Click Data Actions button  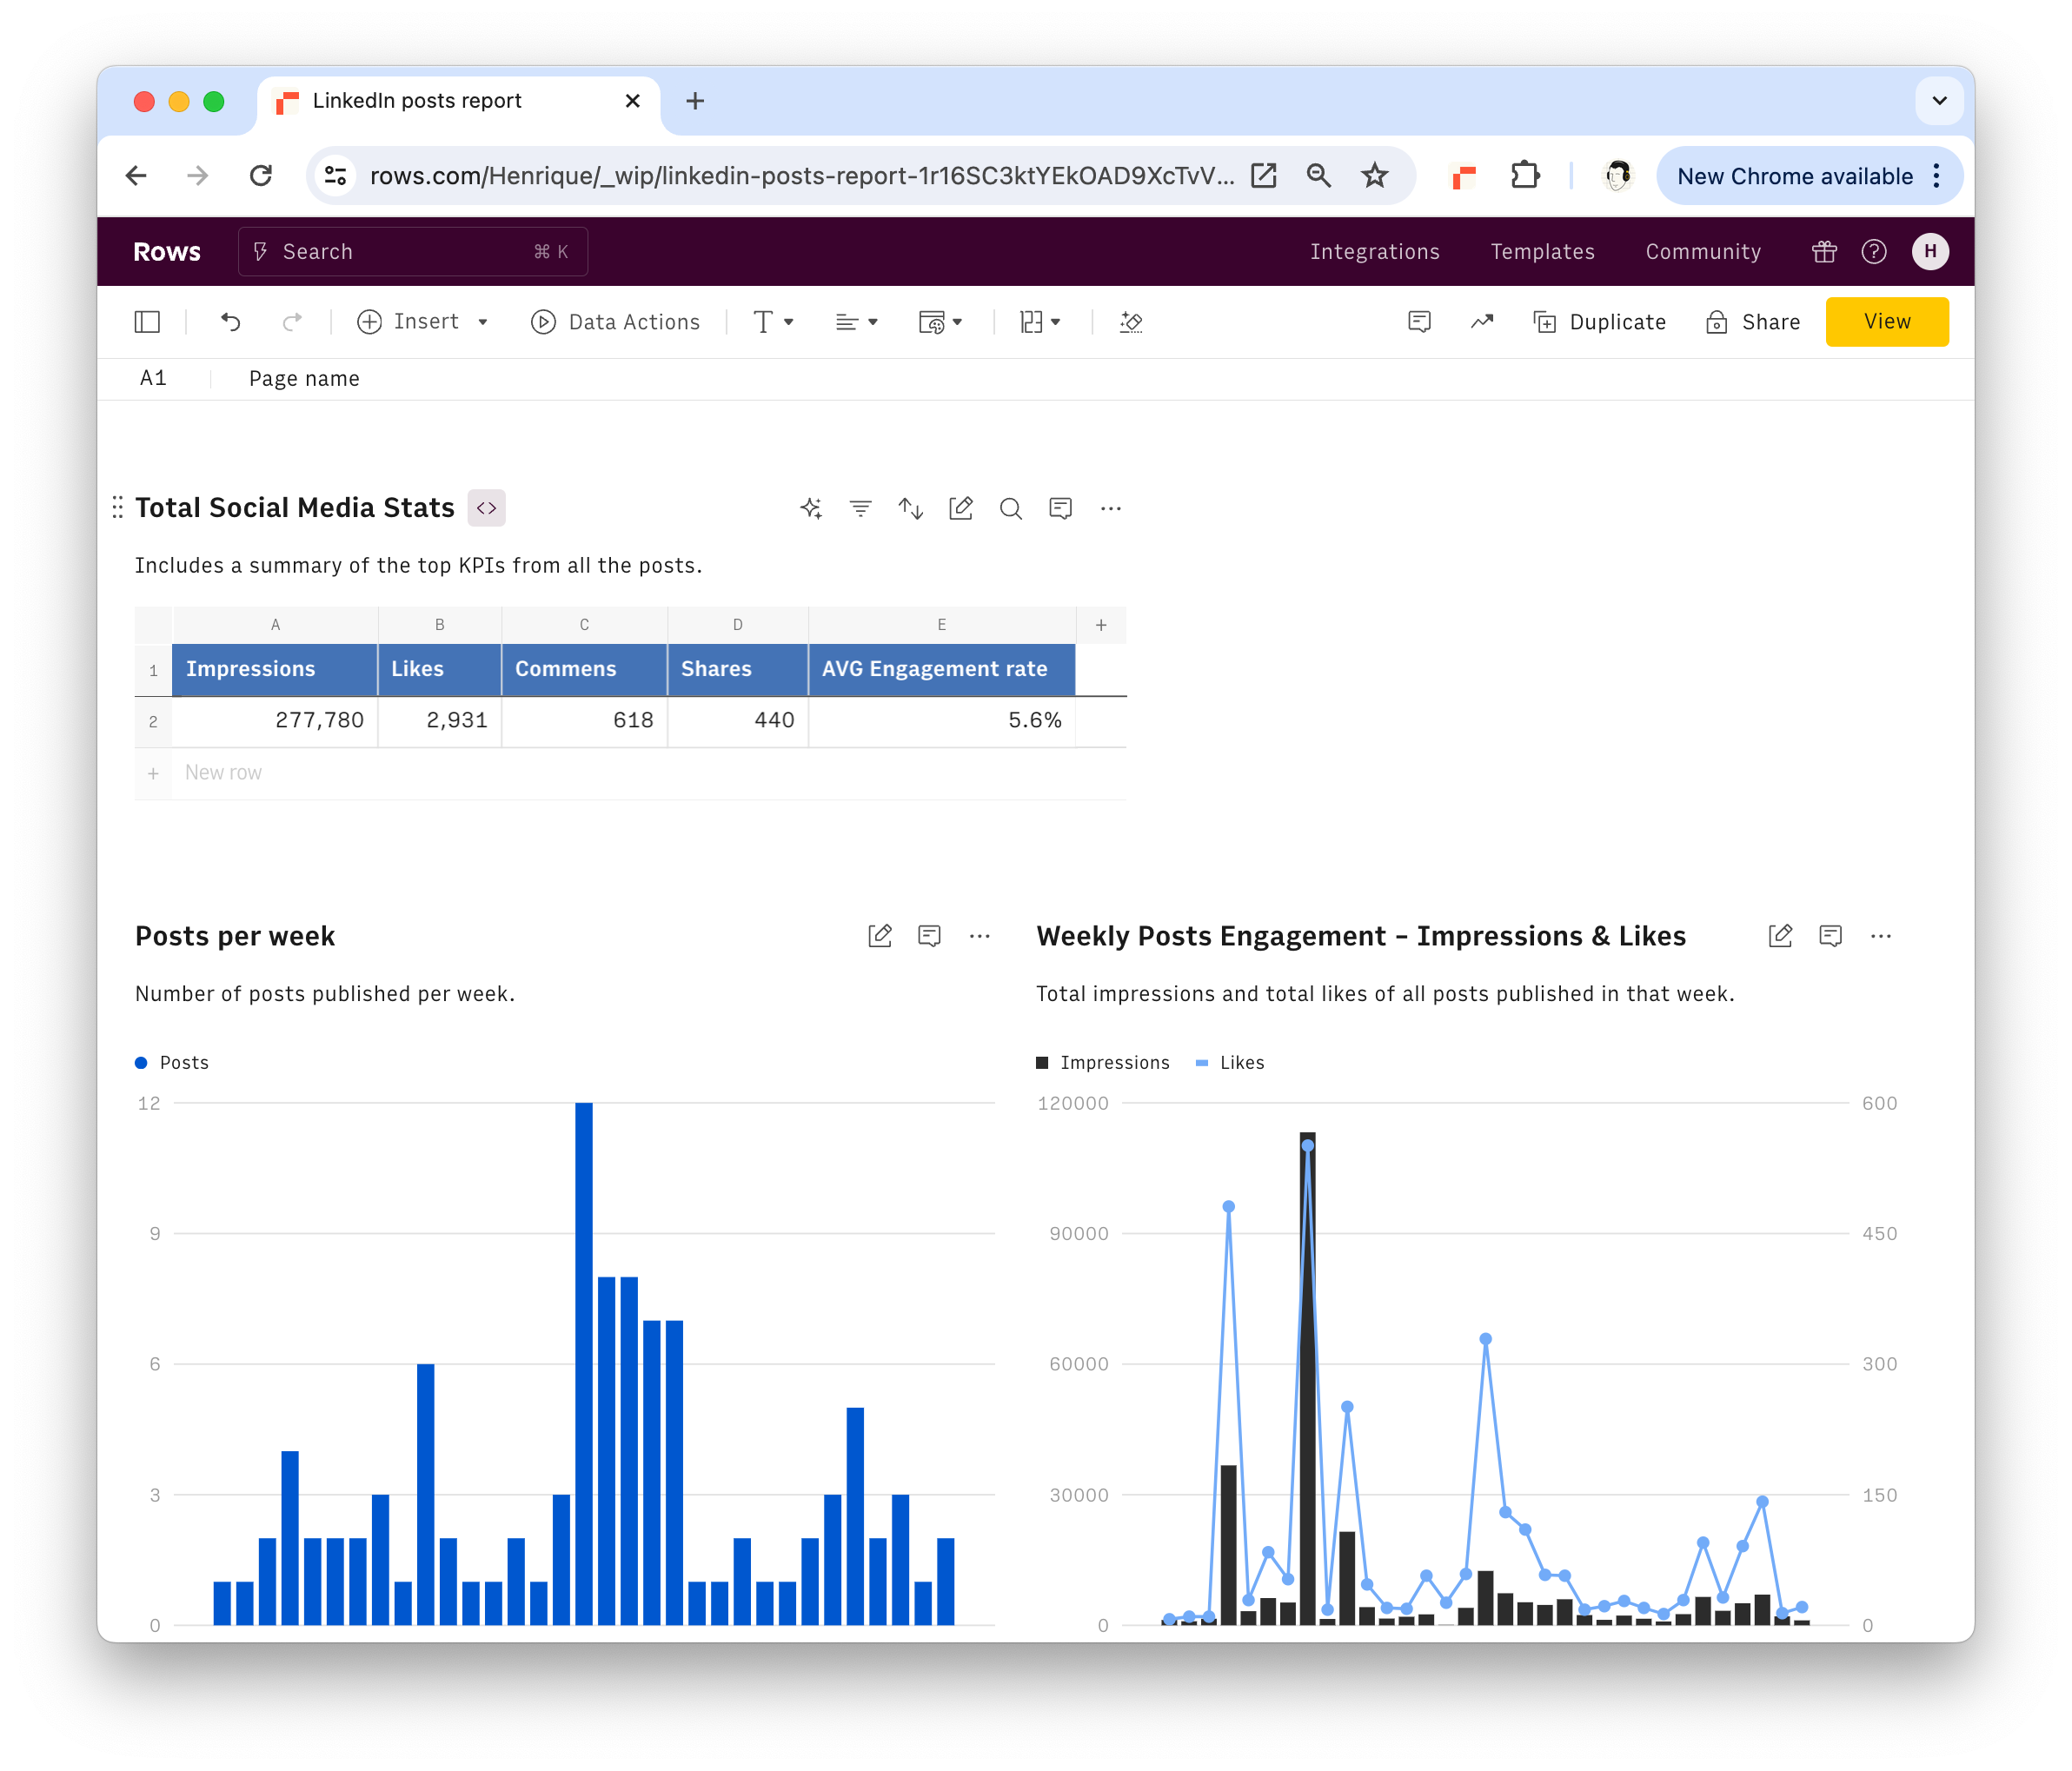point(615,322)
